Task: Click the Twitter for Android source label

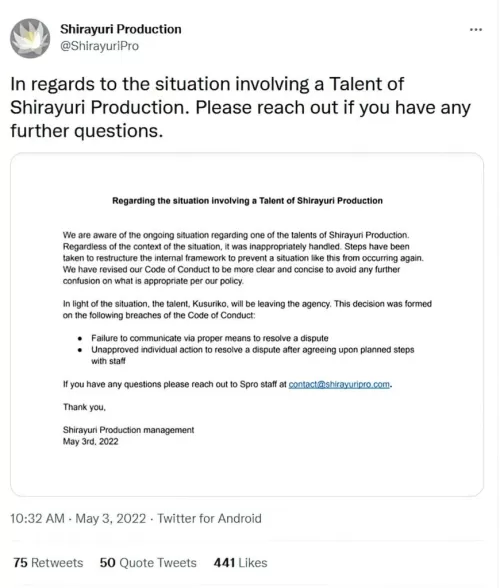Action: click(x=209, y=518)
